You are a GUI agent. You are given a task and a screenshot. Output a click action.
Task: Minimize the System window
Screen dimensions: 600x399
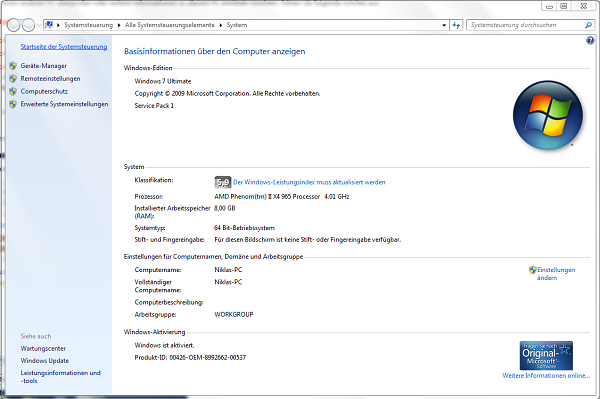(x=549, y=7)
